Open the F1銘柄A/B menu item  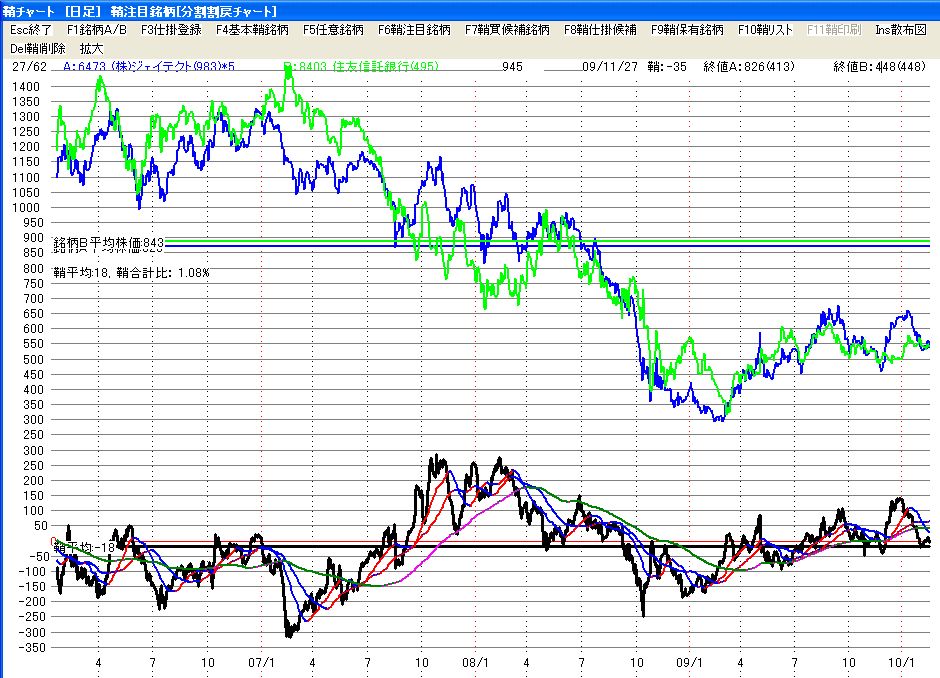(x=96, y=30)
